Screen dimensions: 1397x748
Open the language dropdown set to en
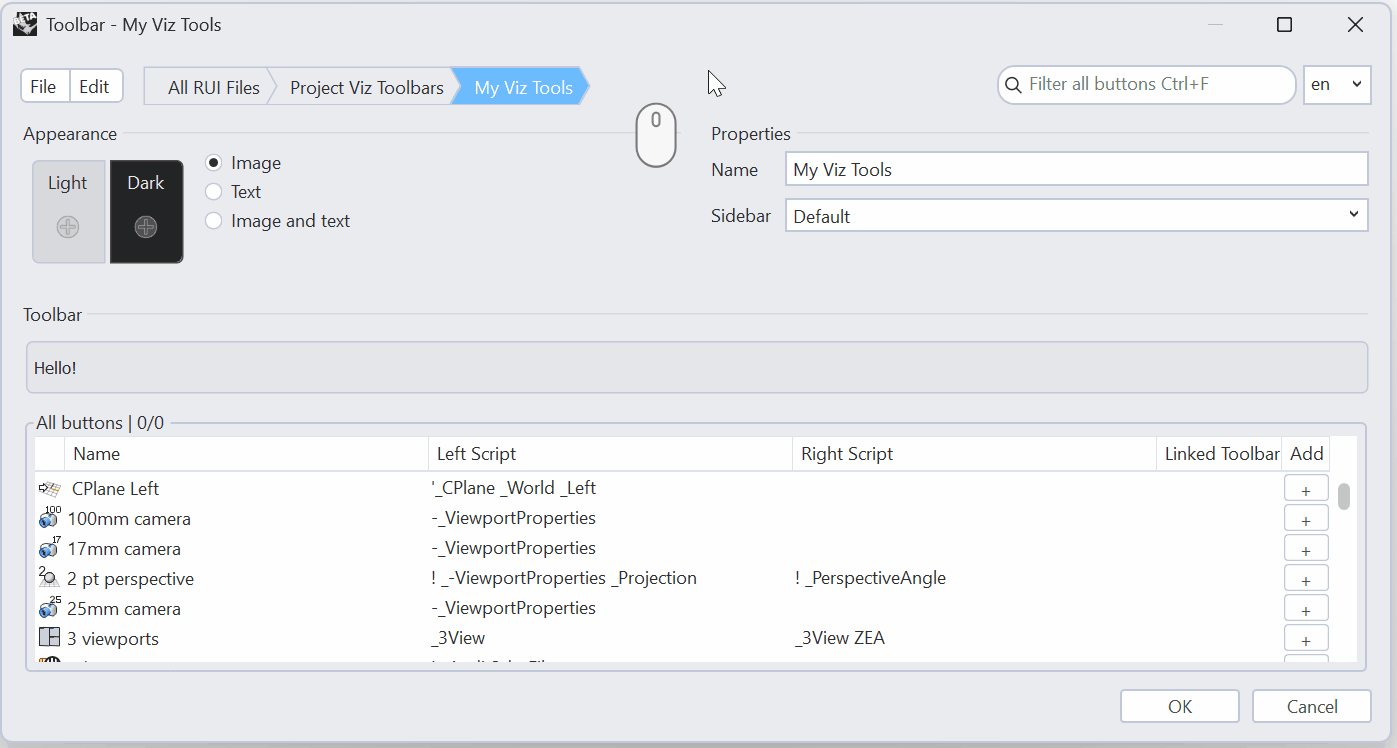pos(1337,85)
